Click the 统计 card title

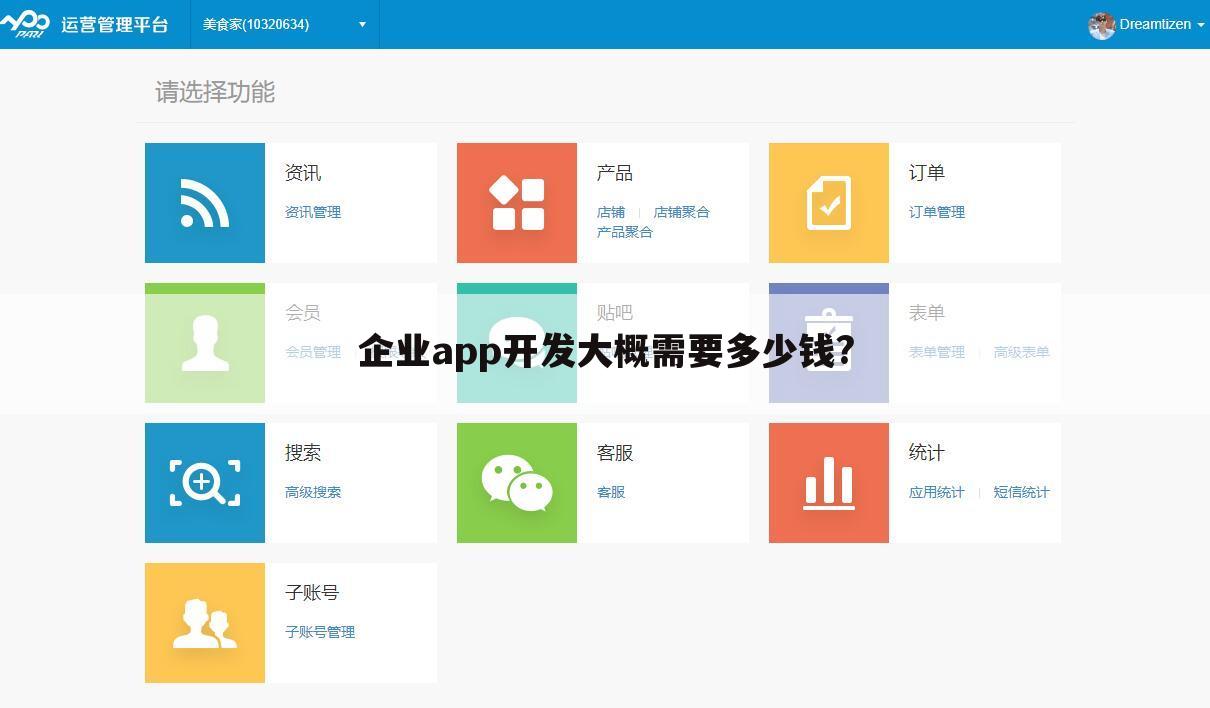(927, 453)
